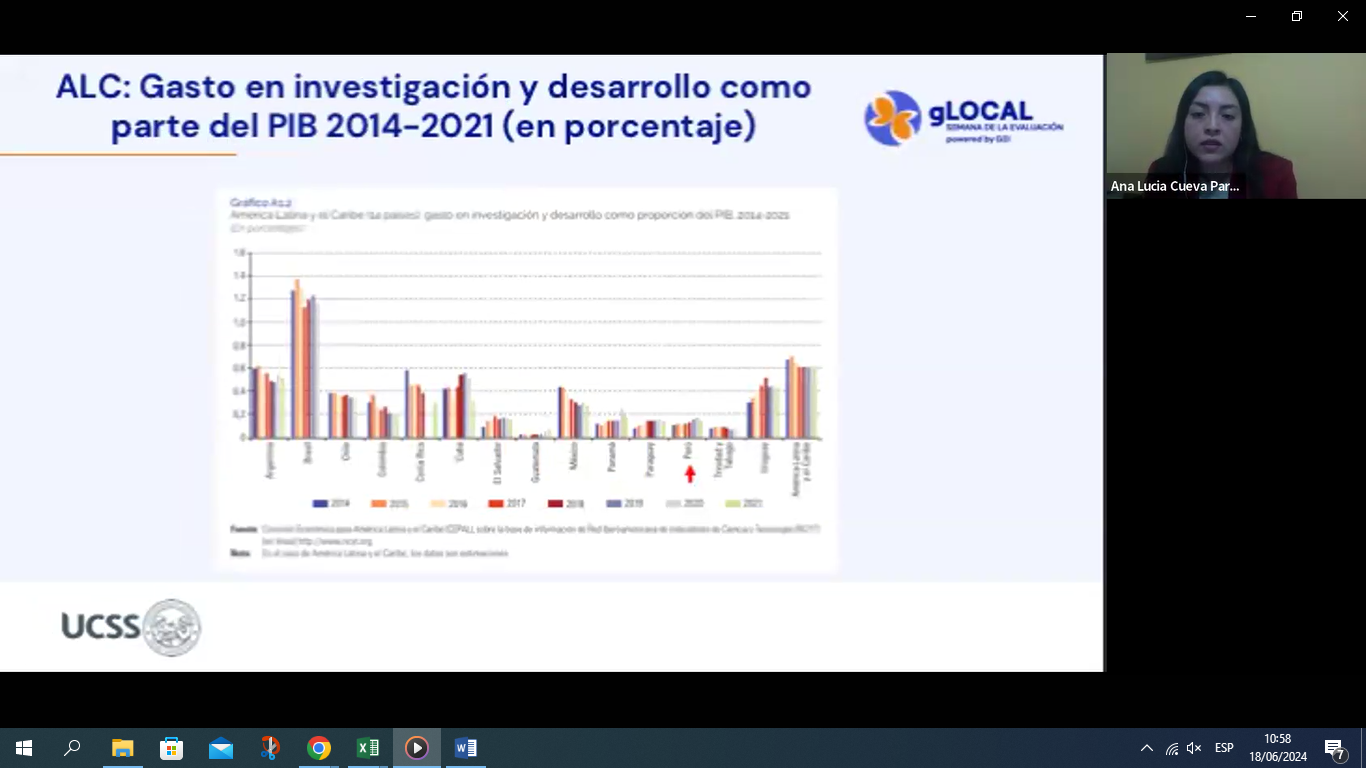Toggle the muted volume speaker icon
This screenshot has height=768, width=1366.
tap(1194, 748)
